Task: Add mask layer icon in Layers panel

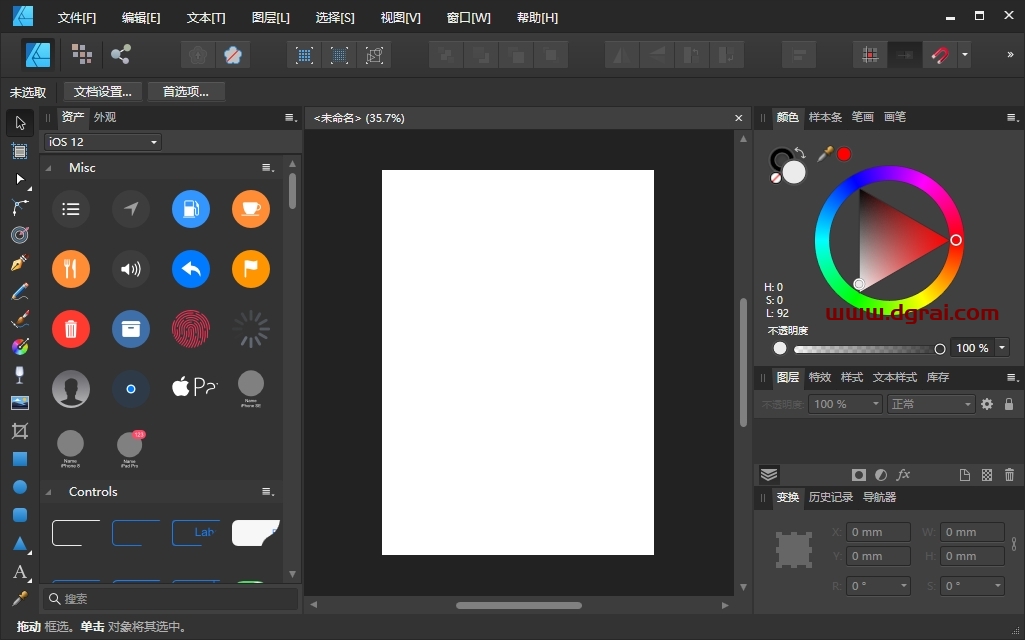Action: click(858, 475)
